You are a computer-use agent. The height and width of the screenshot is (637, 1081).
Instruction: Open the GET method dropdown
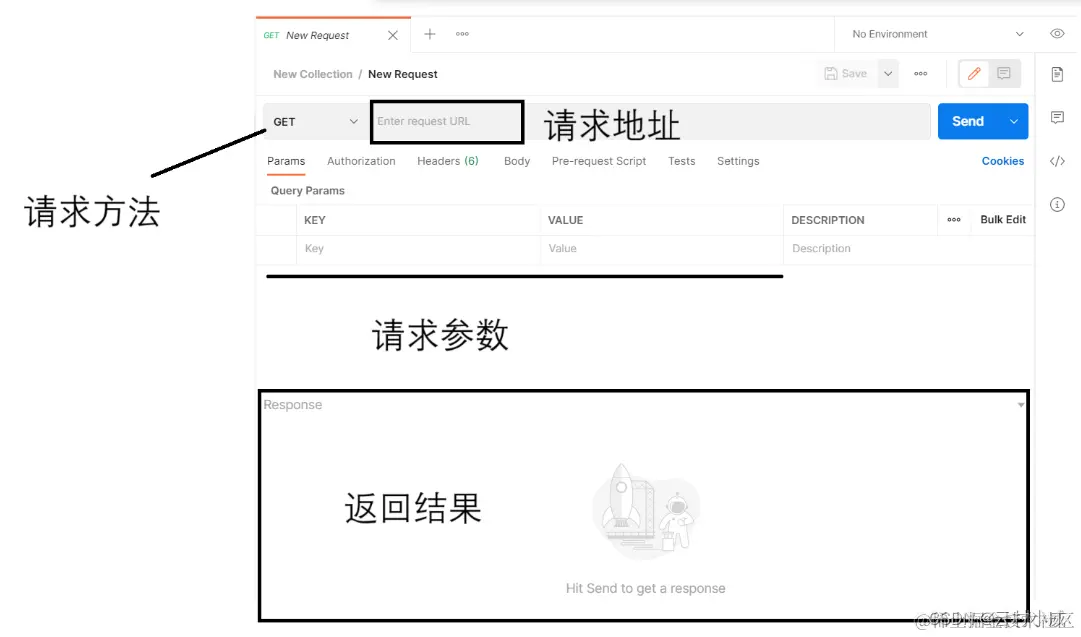click(316, 121)
